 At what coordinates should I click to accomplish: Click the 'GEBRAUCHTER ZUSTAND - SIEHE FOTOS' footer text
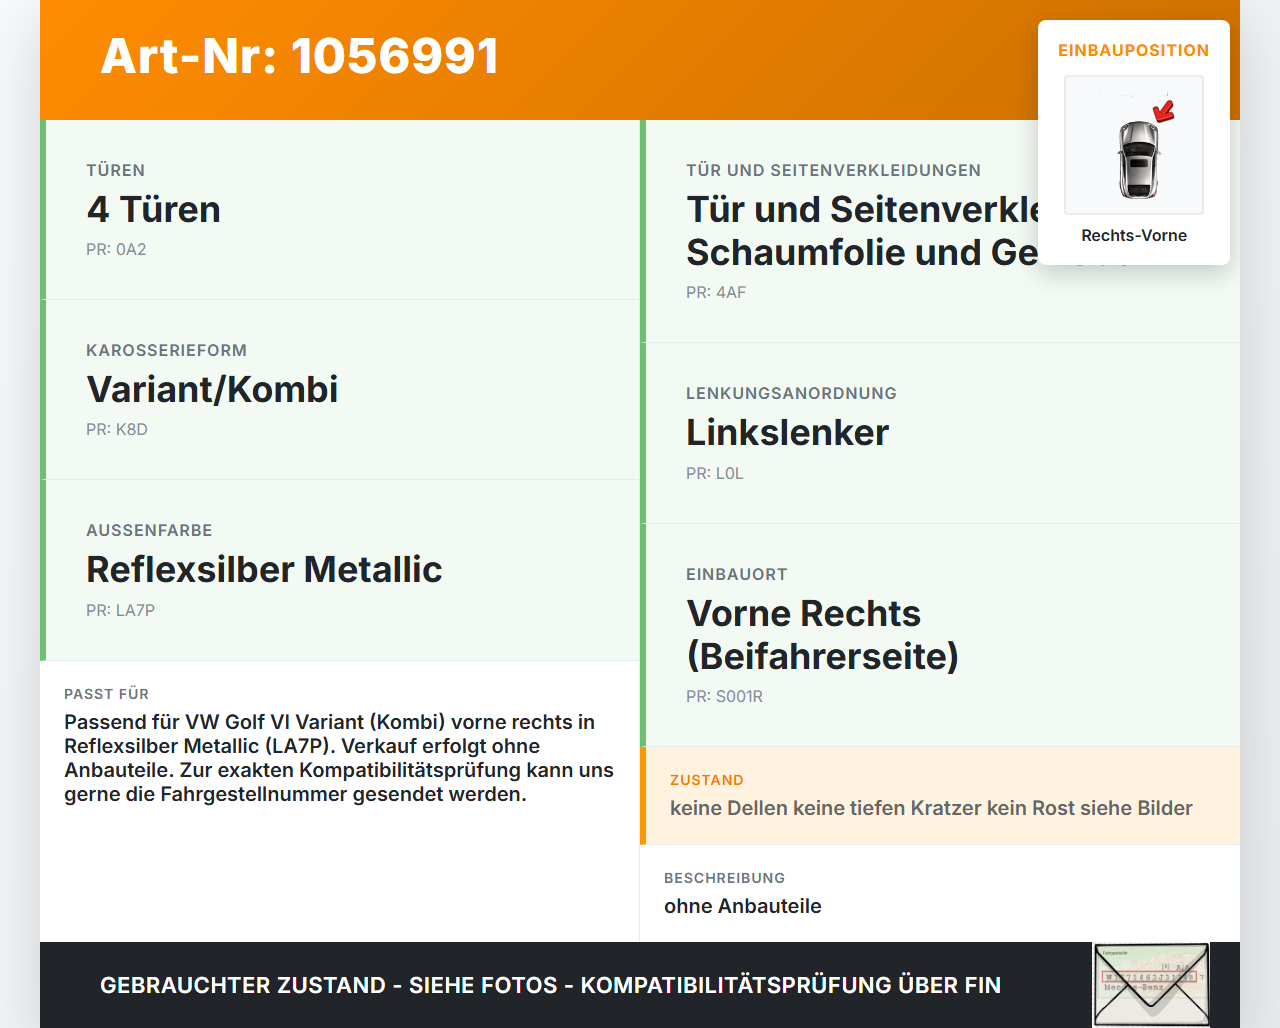(550, 985)
